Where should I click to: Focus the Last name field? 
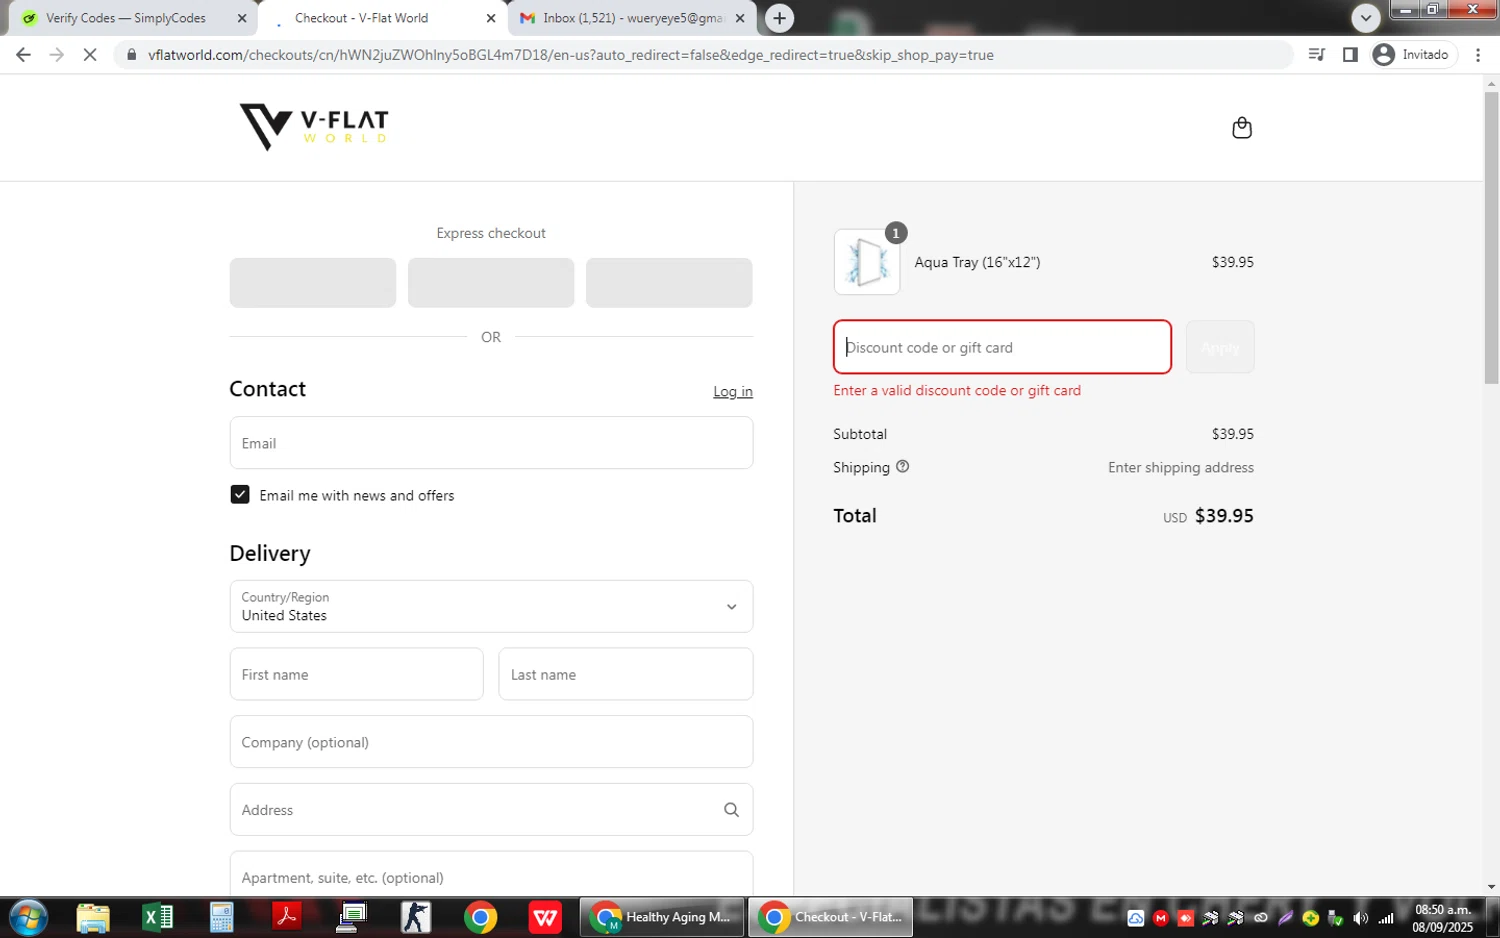point(626,674)
